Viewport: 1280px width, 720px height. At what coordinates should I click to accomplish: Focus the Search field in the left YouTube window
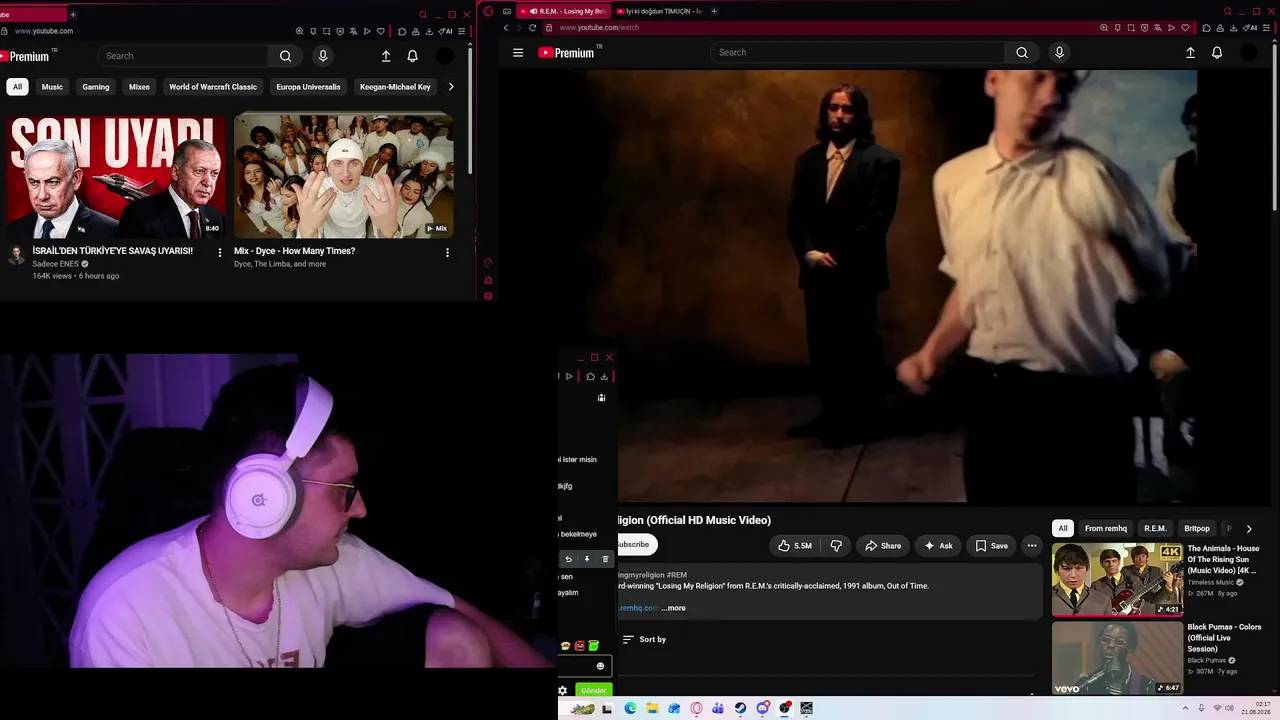(x=184, y=56)
